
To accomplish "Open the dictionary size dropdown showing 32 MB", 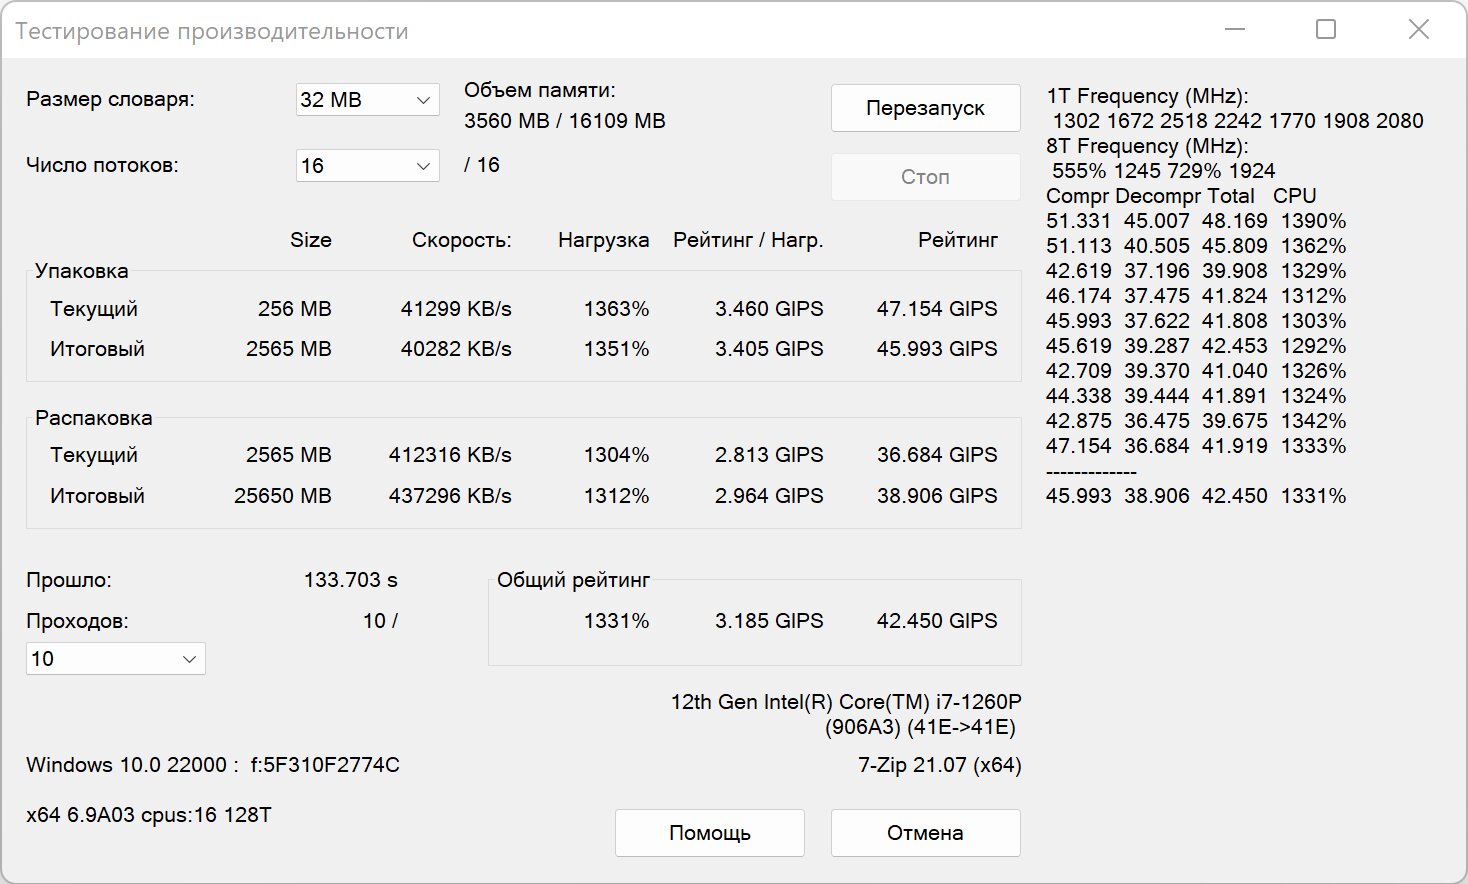I will pos(367,100).
